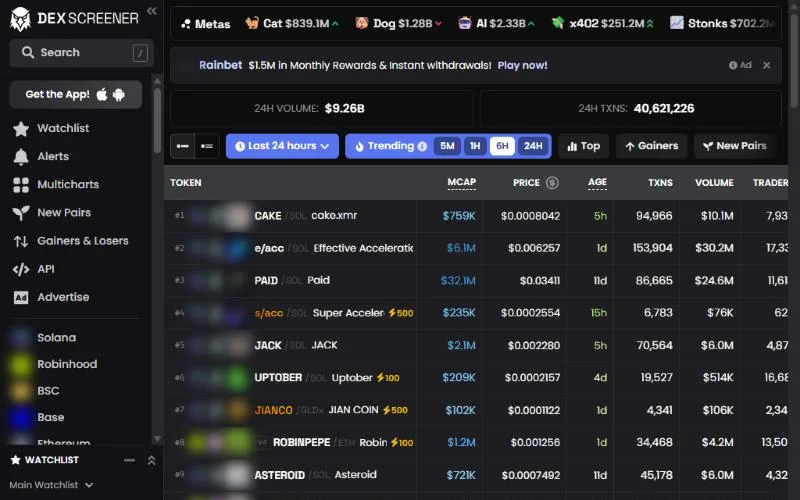Expand the Watchlist panel double chevron
The width and height of the screenshot is (800, 500).
tap(152, 460)
